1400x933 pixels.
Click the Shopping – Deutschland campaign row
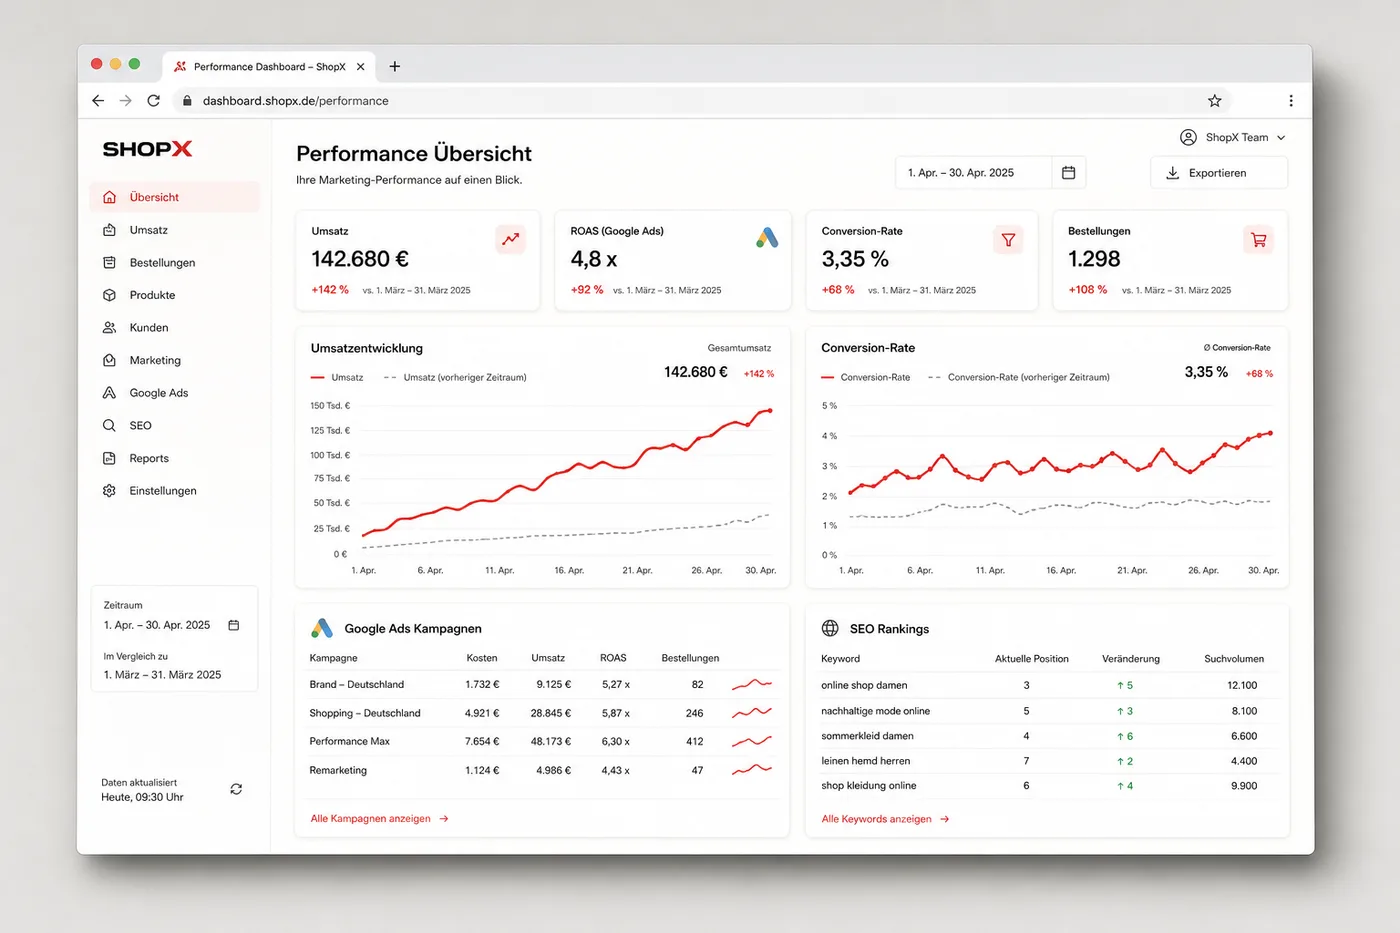(541, 713)
